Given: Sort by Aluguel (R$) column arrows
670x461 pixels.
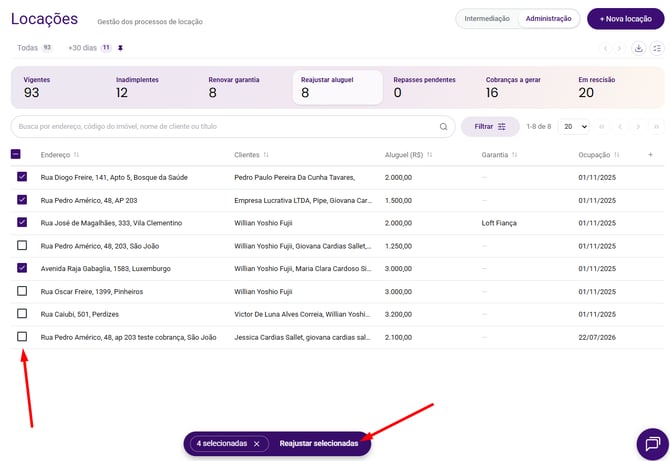Looking at the screenshot, I should (429, 155).
